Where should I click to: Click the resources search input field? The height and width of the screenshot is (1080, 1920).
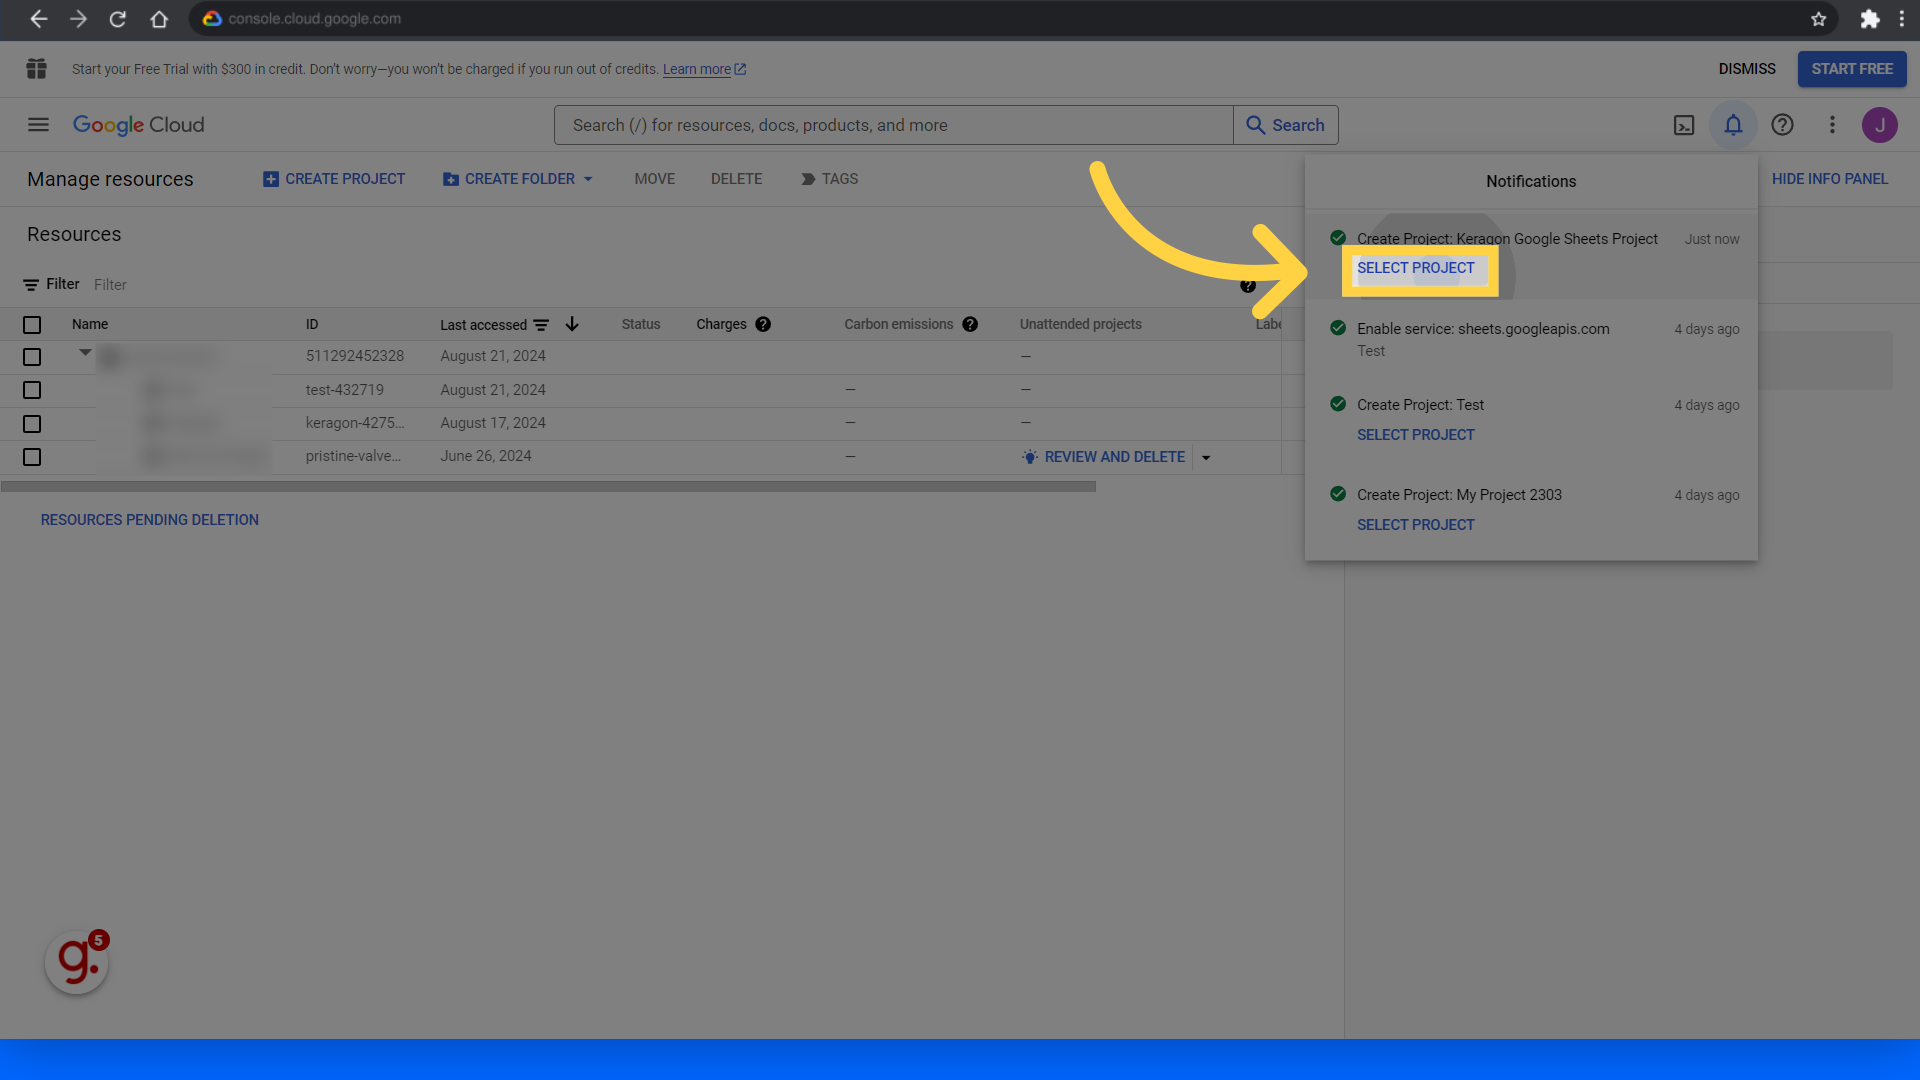894,125
